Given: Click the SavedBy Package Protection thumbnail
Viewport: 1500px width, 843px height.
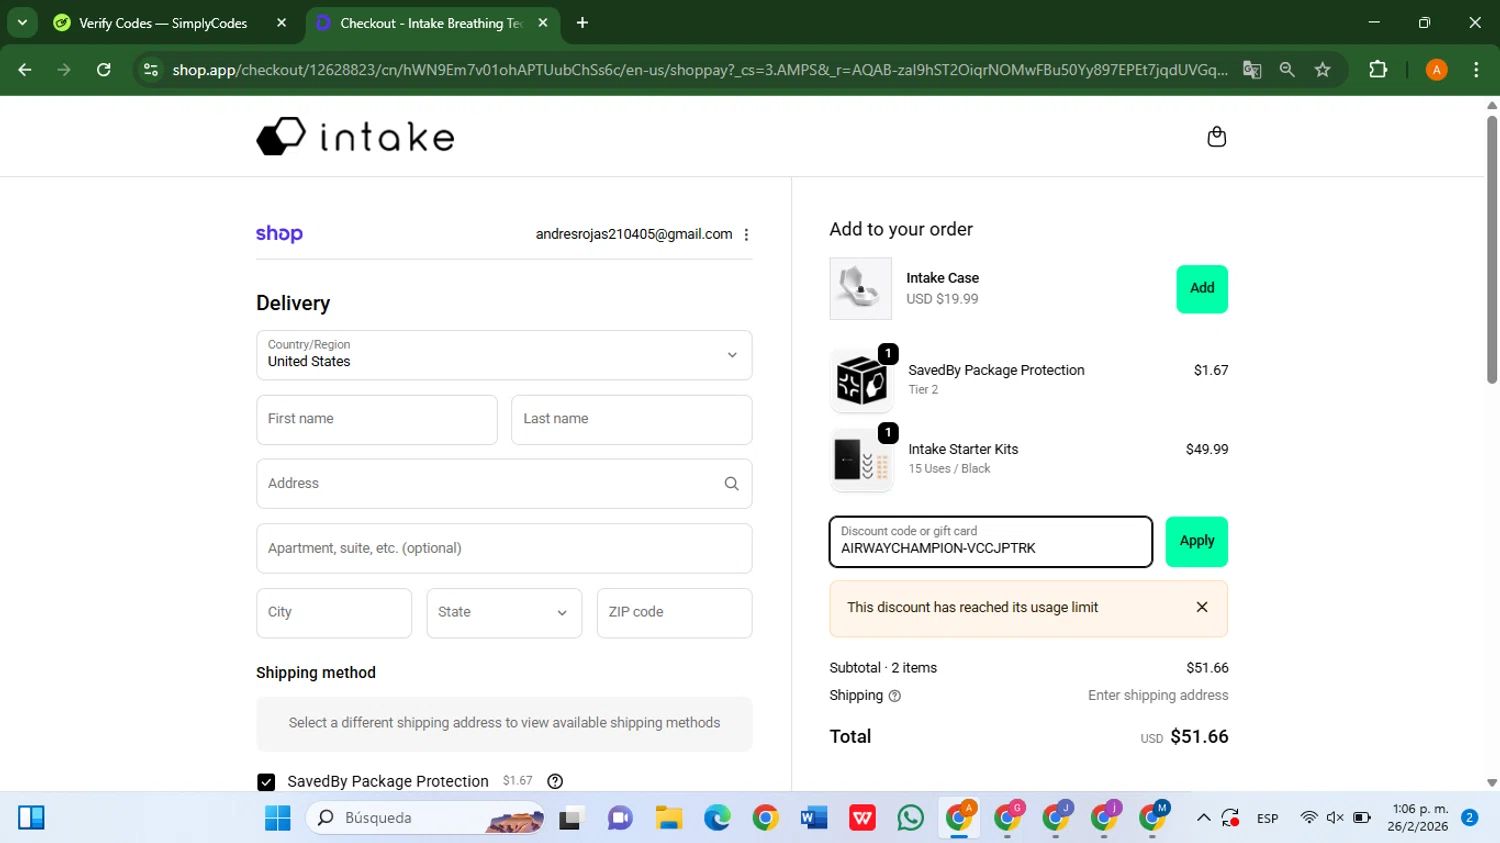Looking at the screenshot, I should (x=862, y=381).
